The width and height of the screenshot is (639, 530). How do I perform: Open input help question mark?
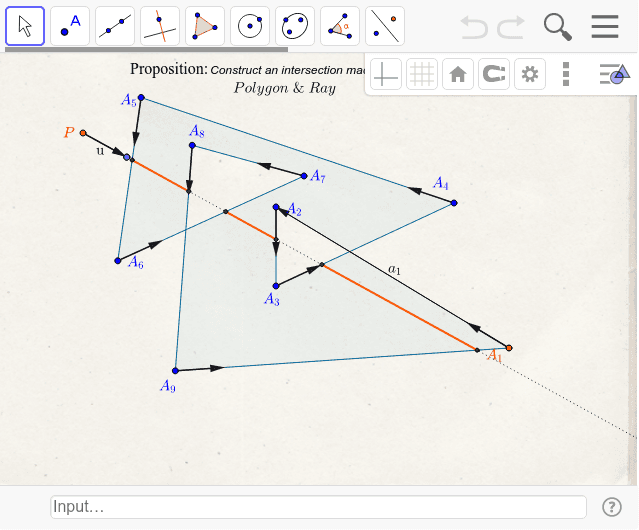(x=612, y=507)
